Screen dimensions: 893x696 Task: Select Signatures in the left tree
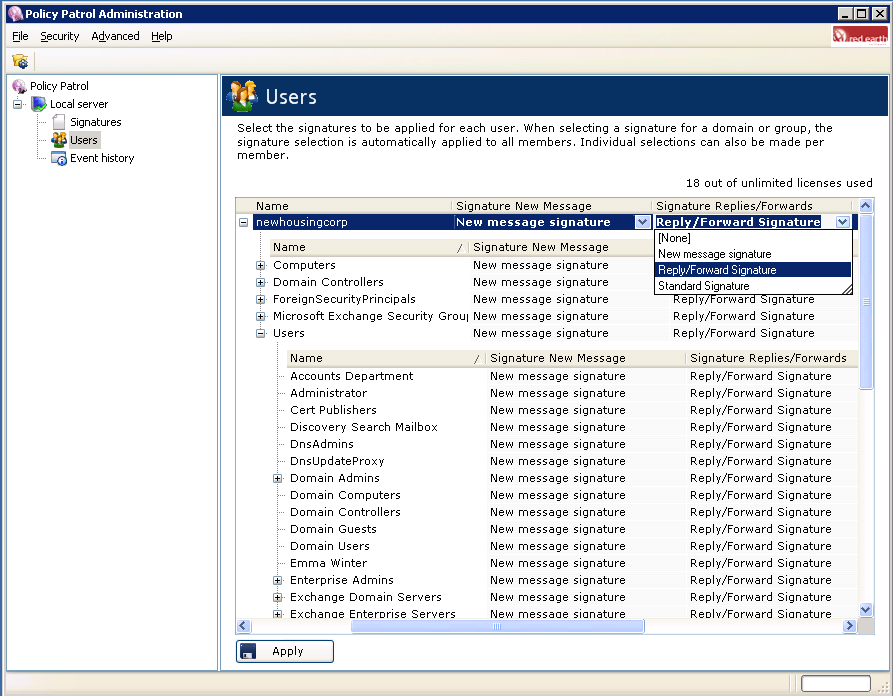pyautogui.click(x=96, y=122)
